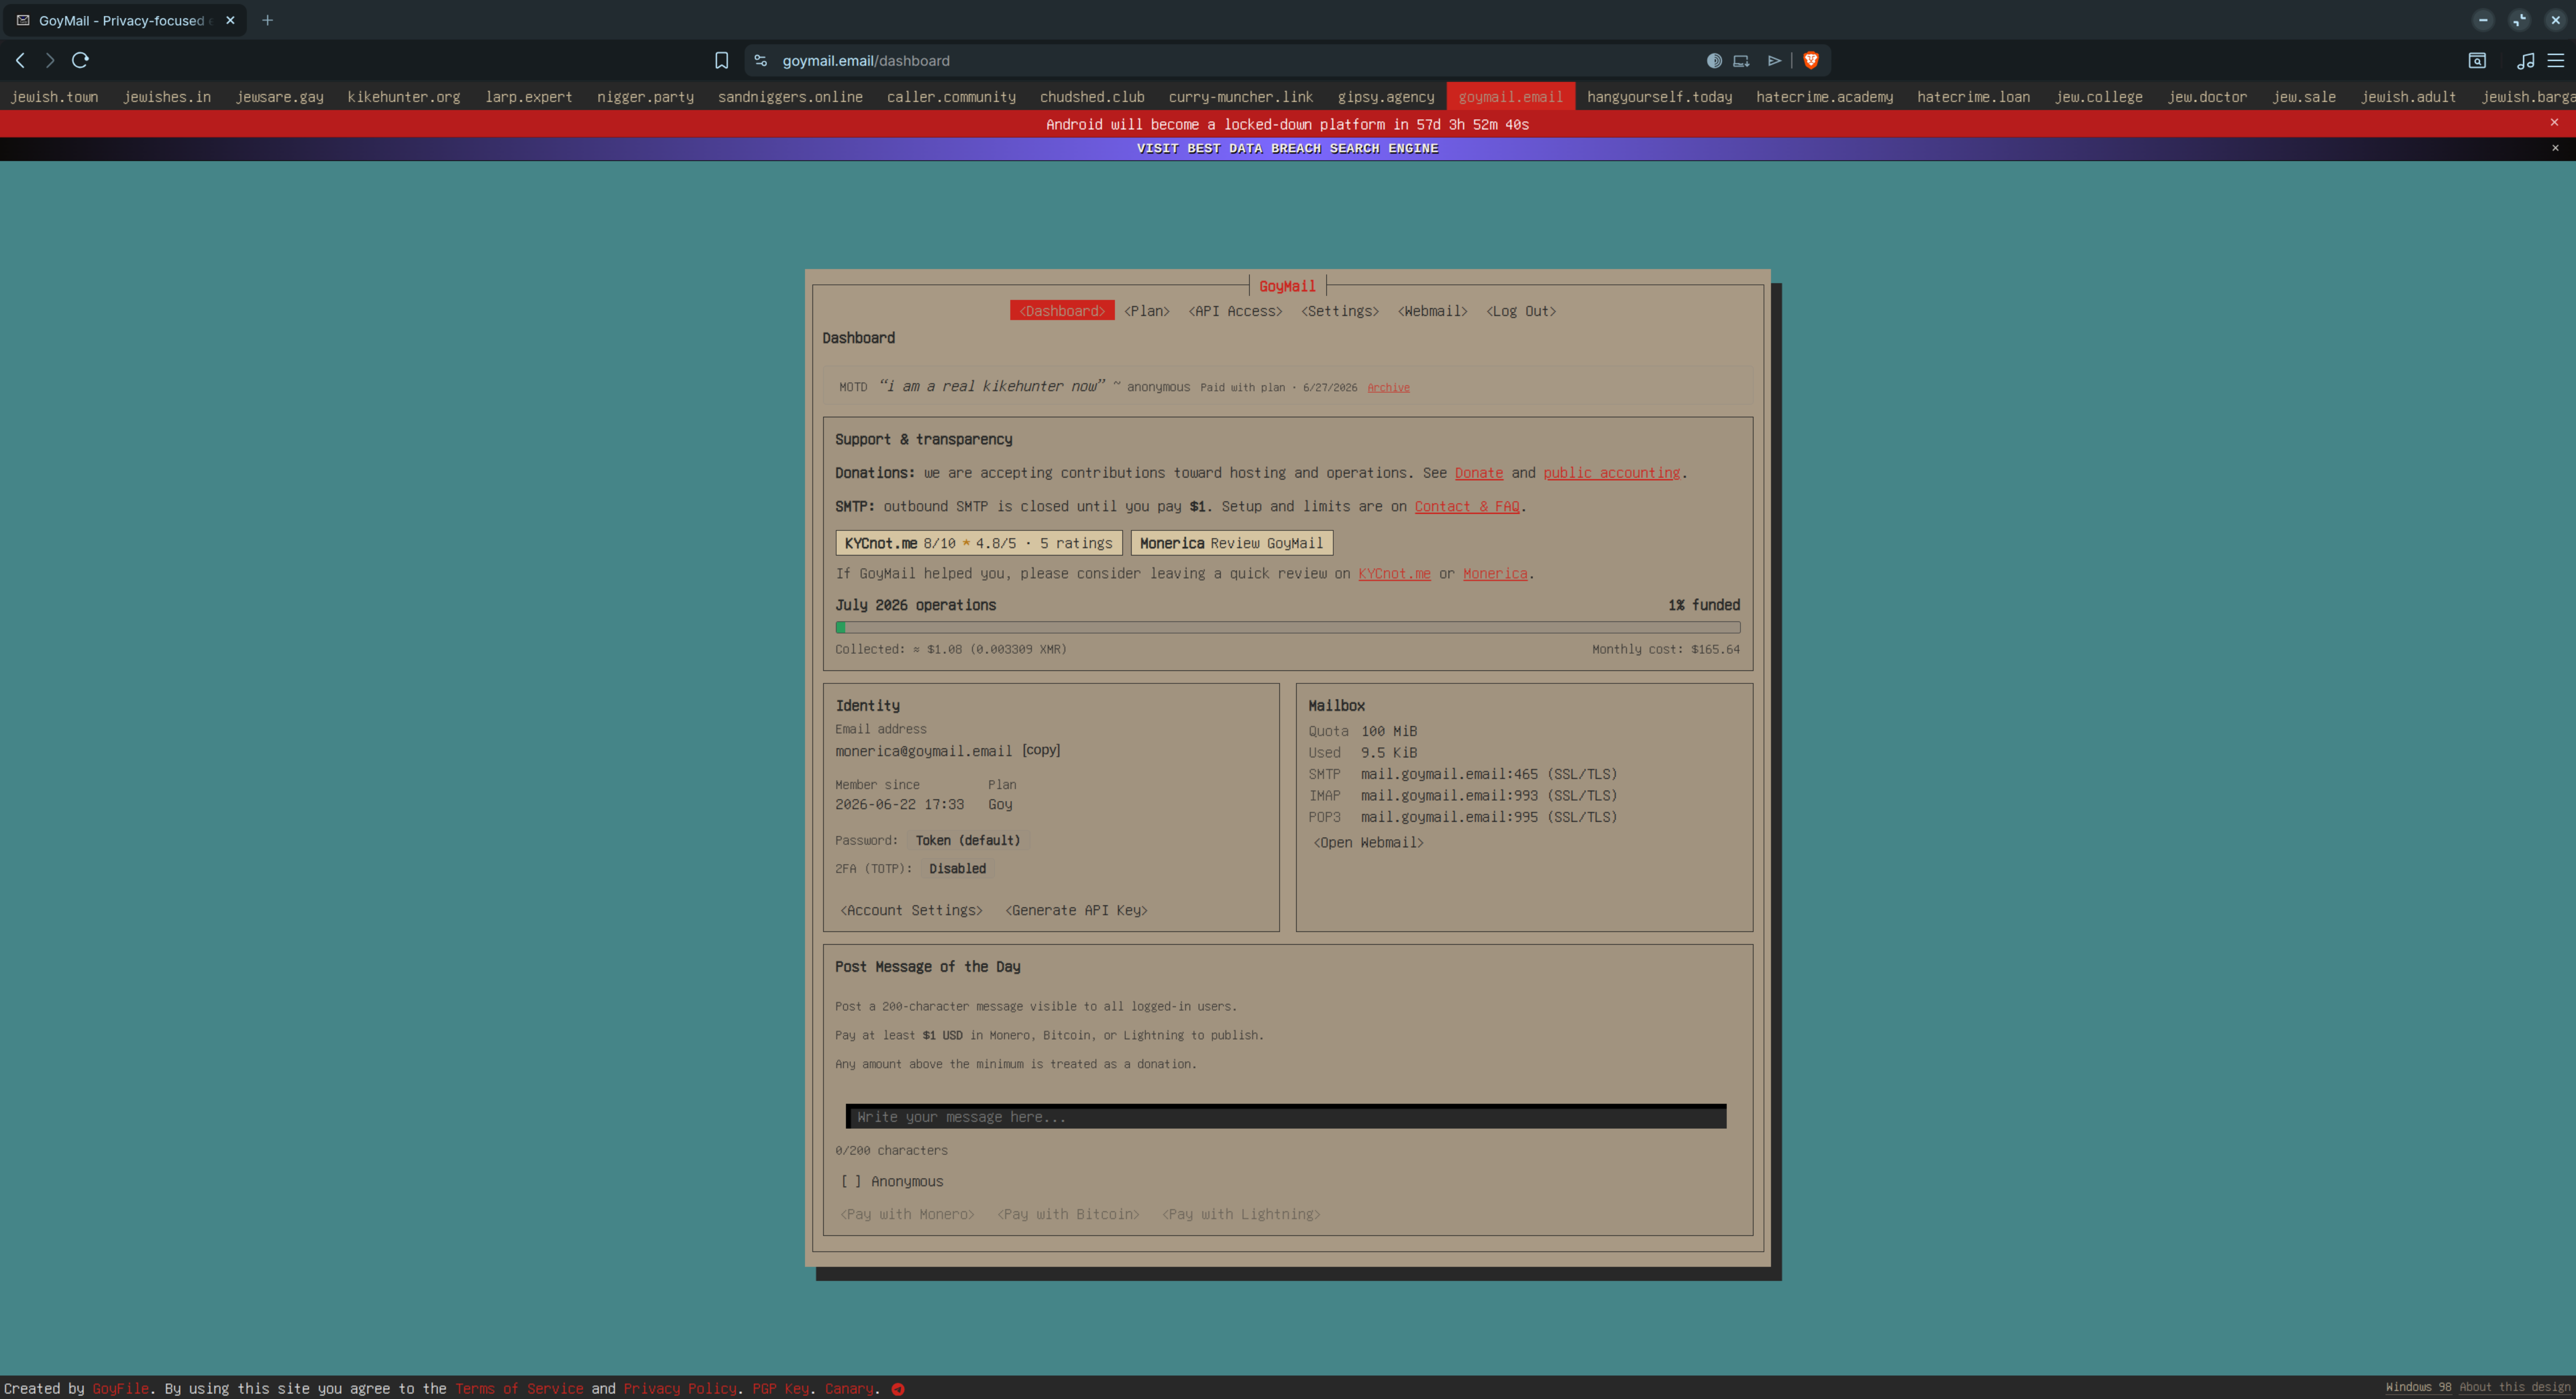Click the install app icon in address bar
The height and width of the screenshot is (1399, 2576).
tap(1741, 61)
